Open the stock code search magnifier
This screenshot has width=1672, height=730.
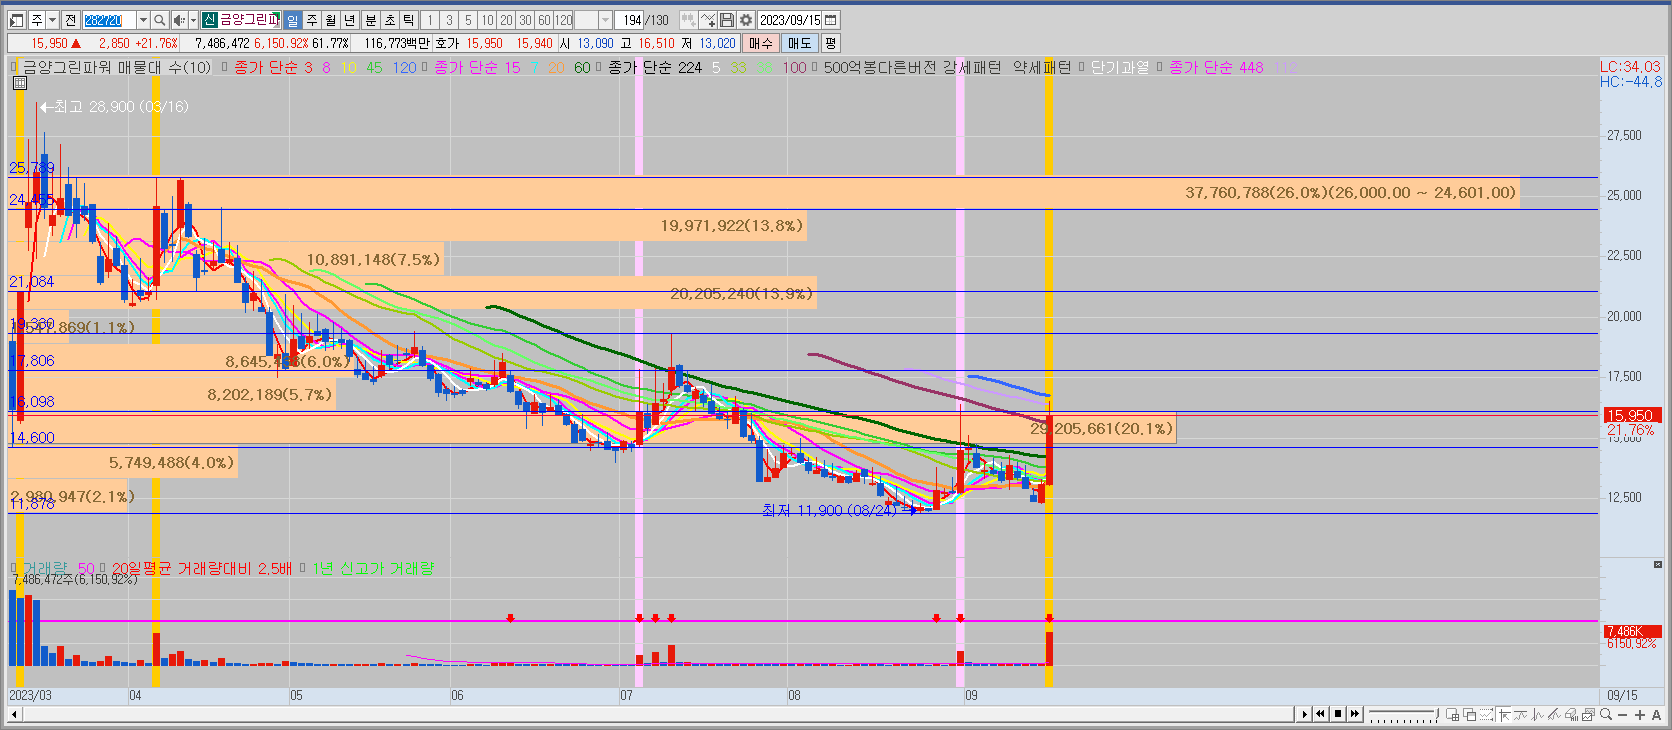point(160,20)
